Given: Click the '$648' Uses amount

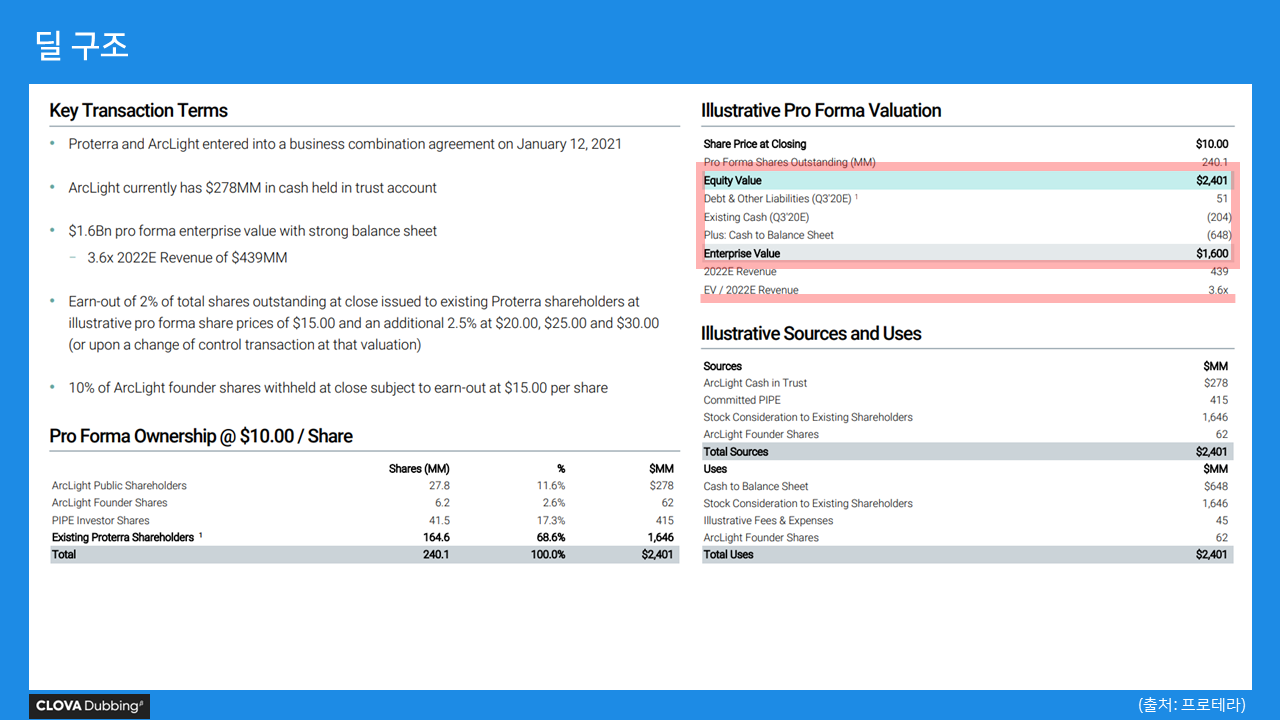Looking at the screenshot, I should [x=1216, y=487].
